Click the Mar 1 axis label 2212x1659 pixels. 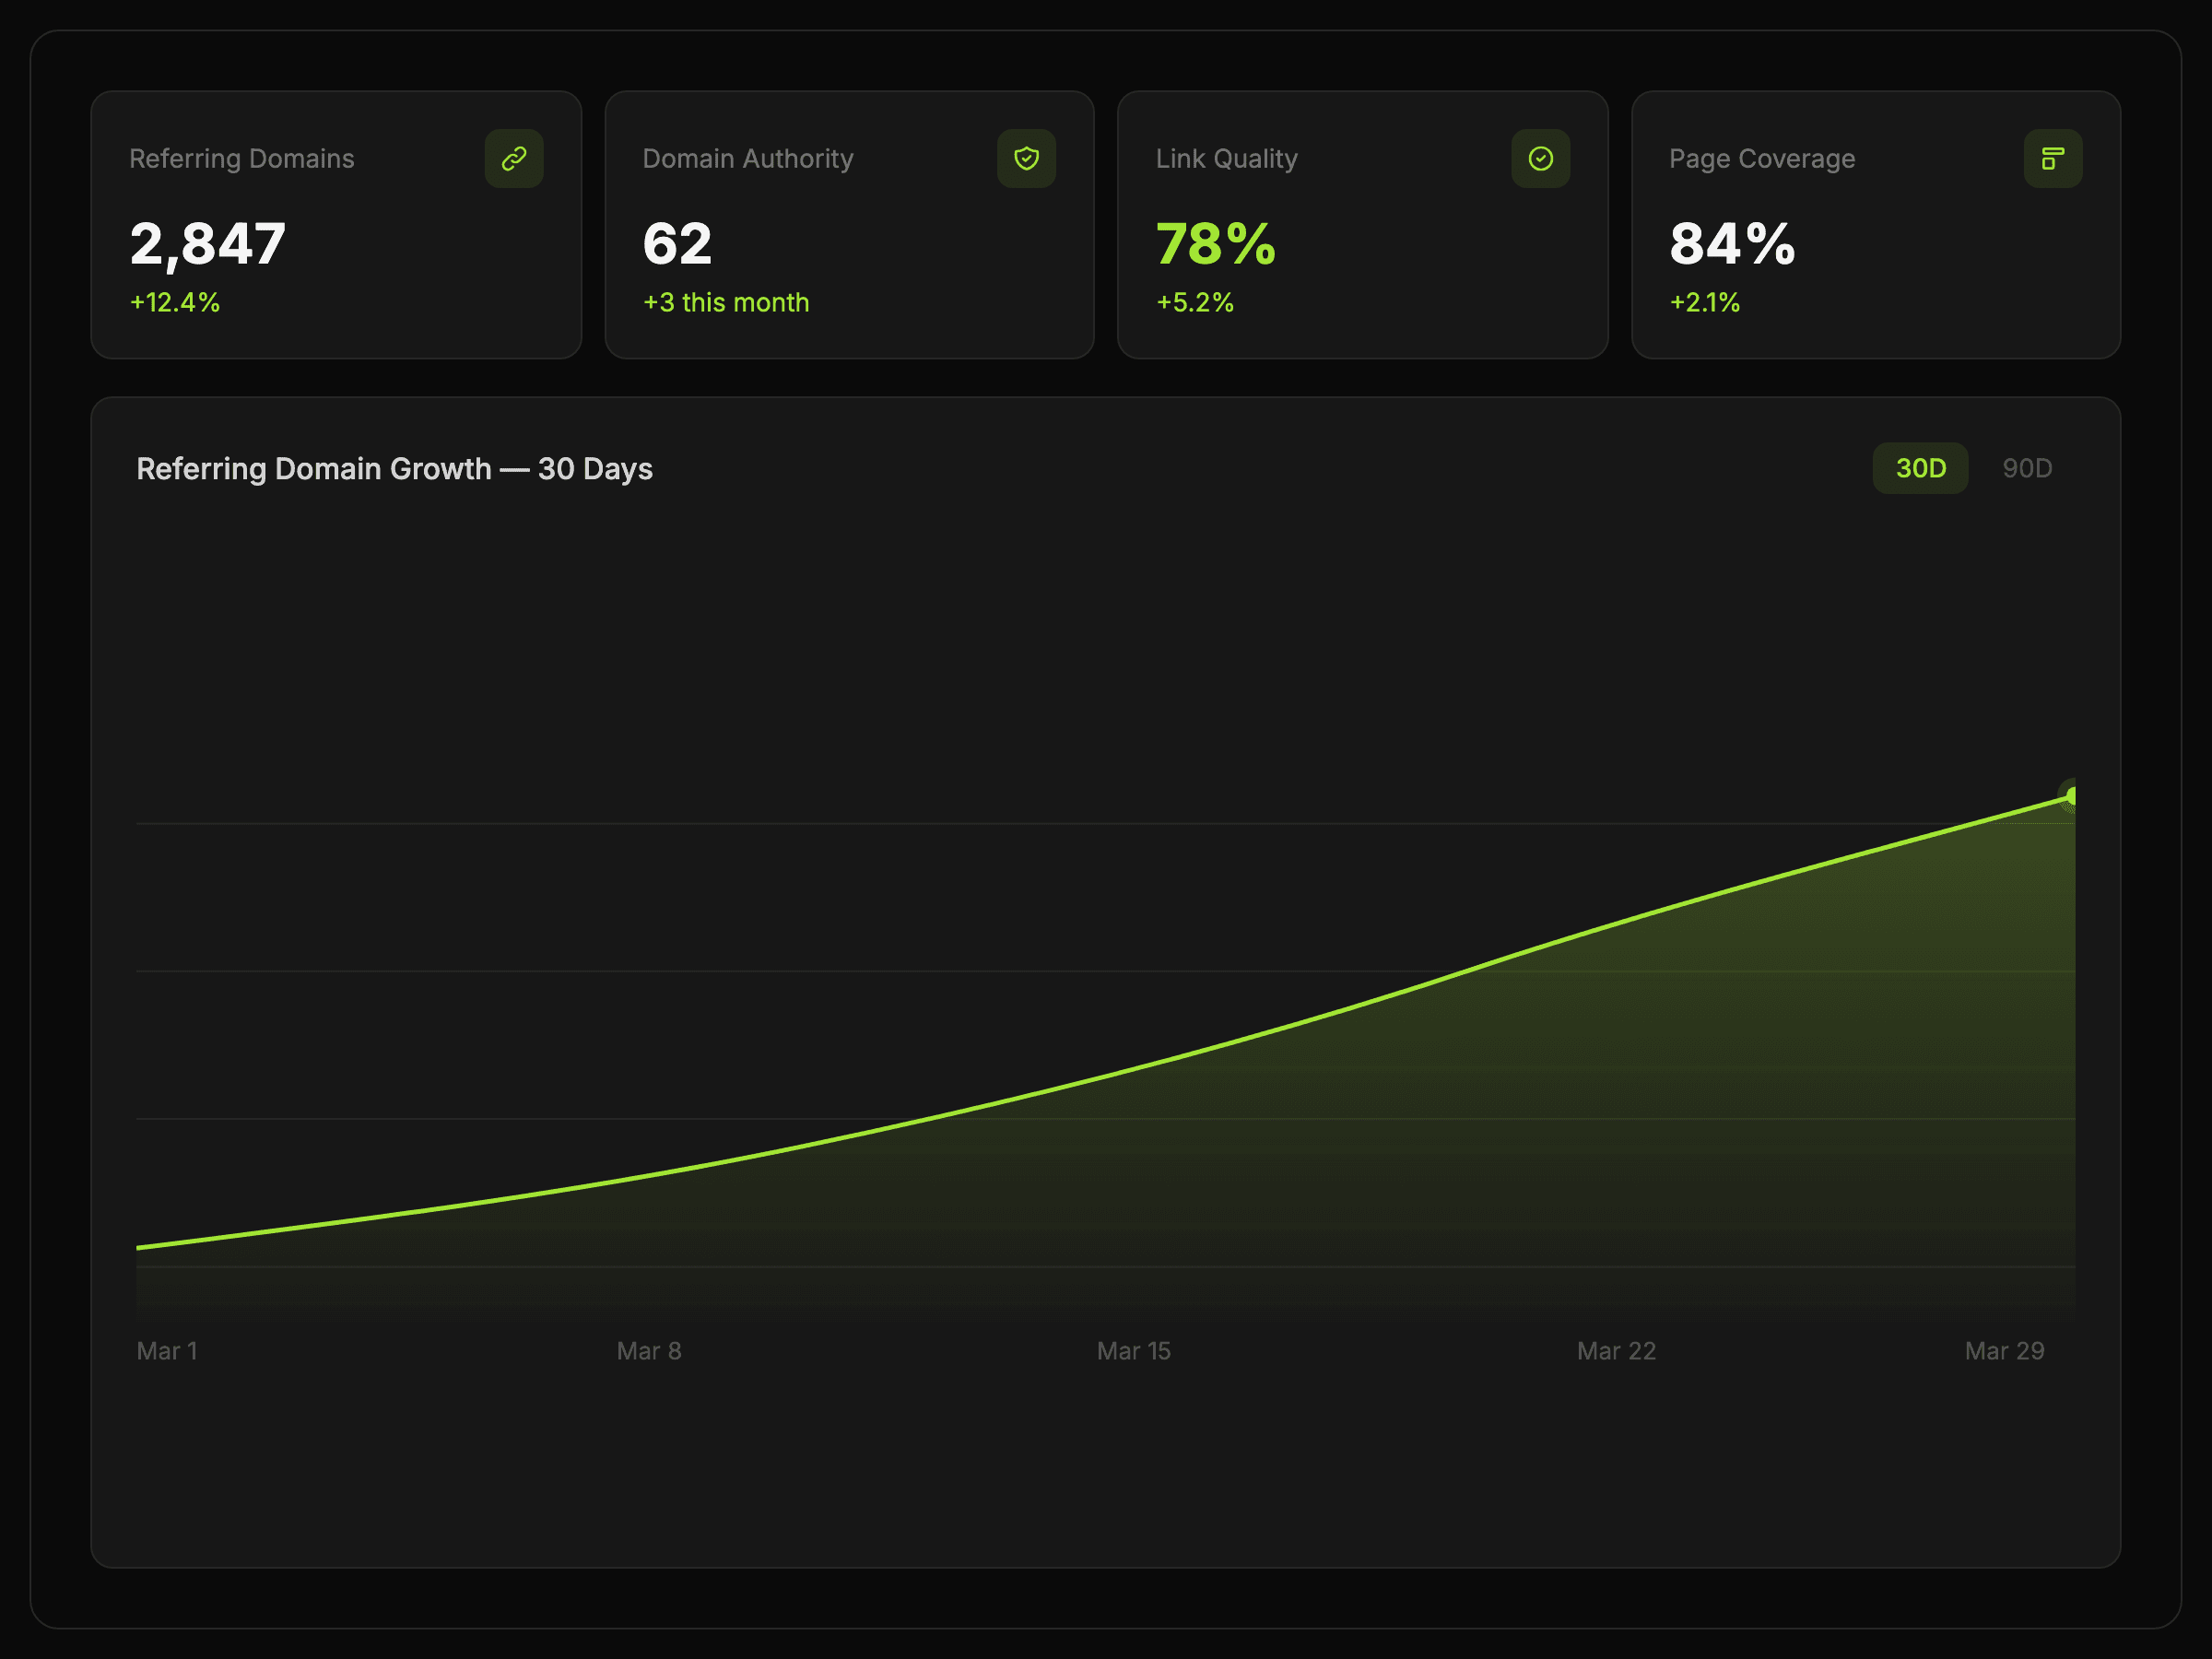click(x=167, y=1351)
